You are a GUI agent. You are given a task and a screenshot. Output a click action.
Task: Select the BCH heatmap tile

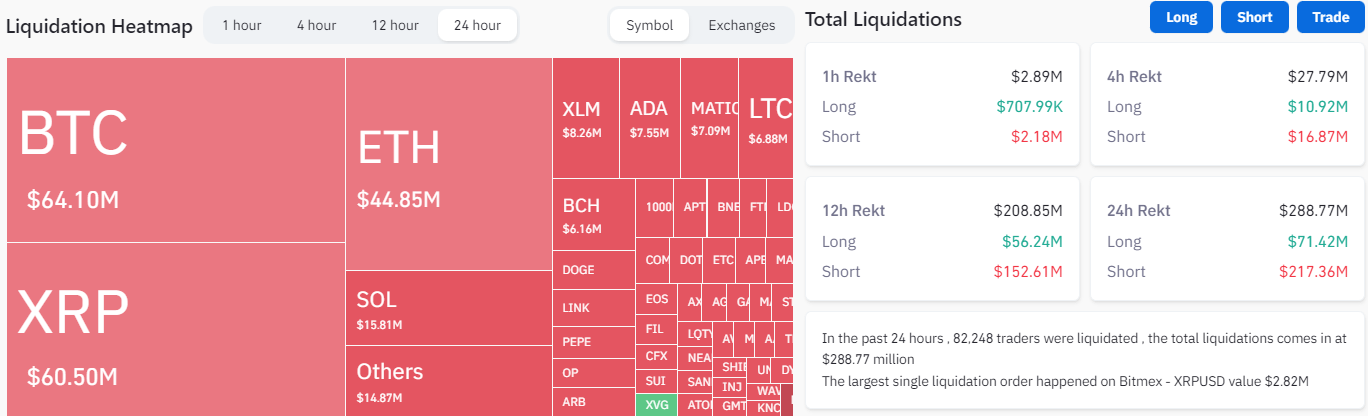click(594, 214)
